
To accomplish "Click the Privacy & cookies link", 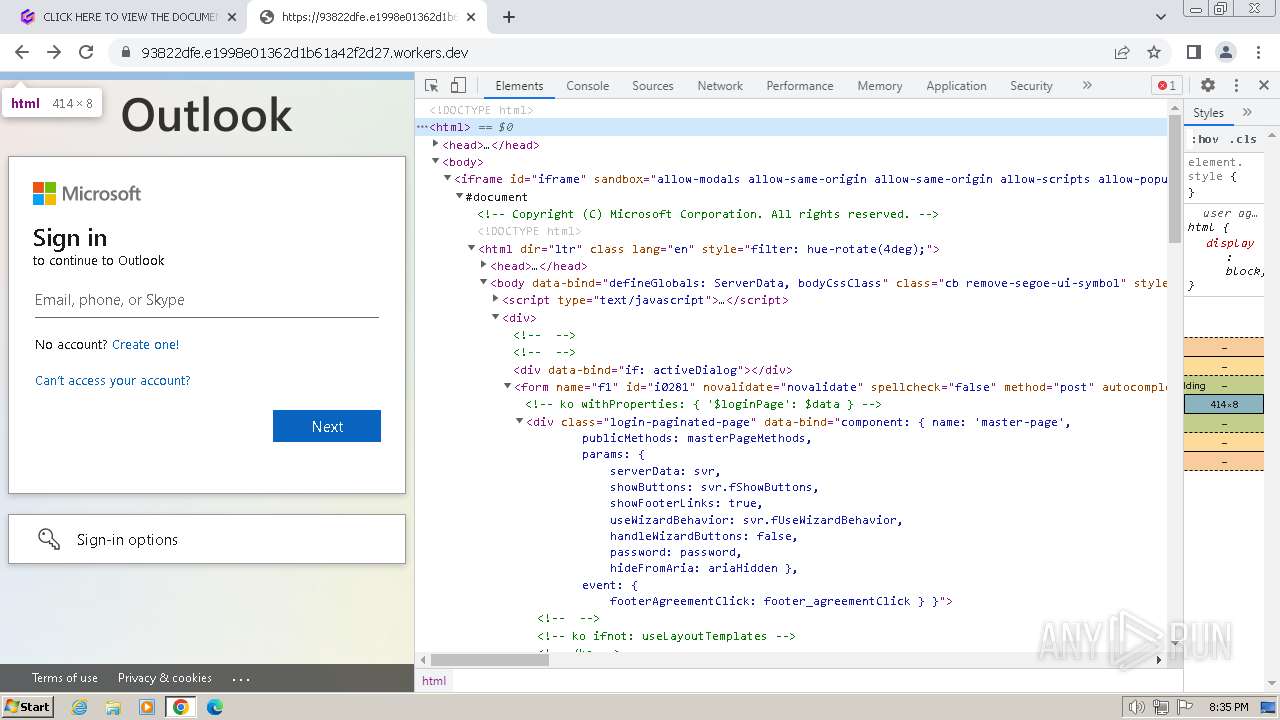I will [x=165, y=678].
